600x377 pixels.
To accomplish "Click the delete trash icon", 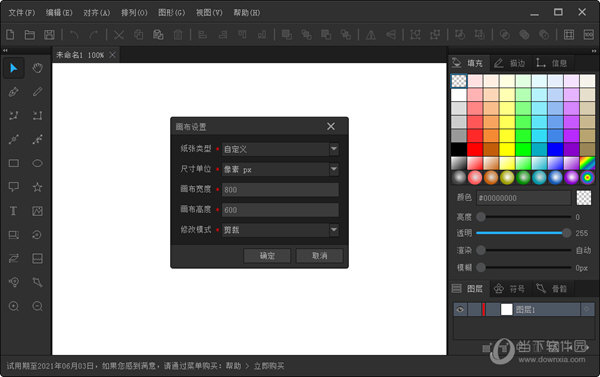I will (178, 35).
